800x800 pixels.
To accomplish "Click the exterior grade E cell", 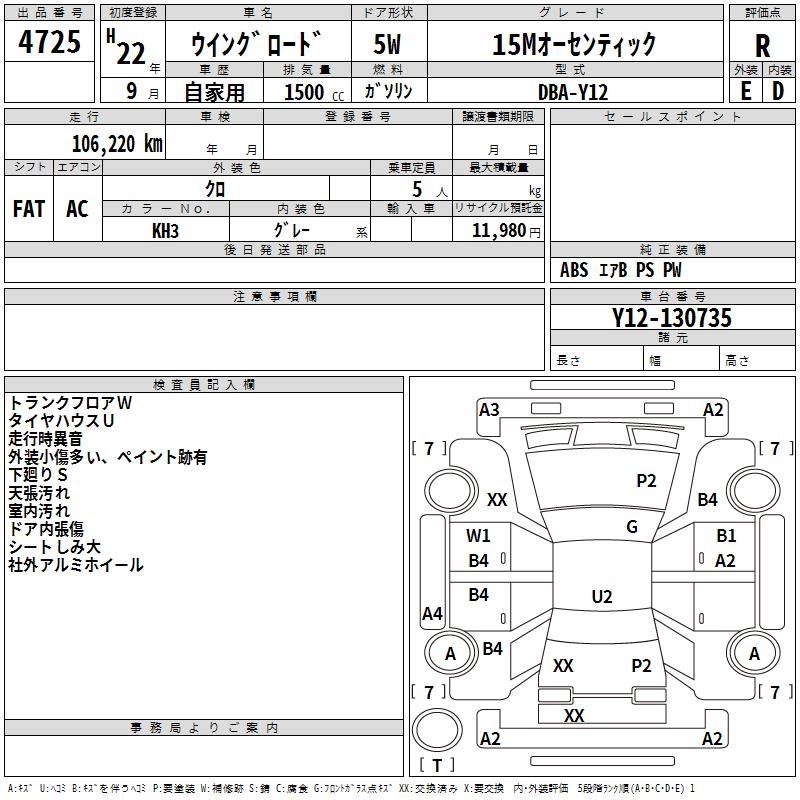I will [x=745, y=89].
